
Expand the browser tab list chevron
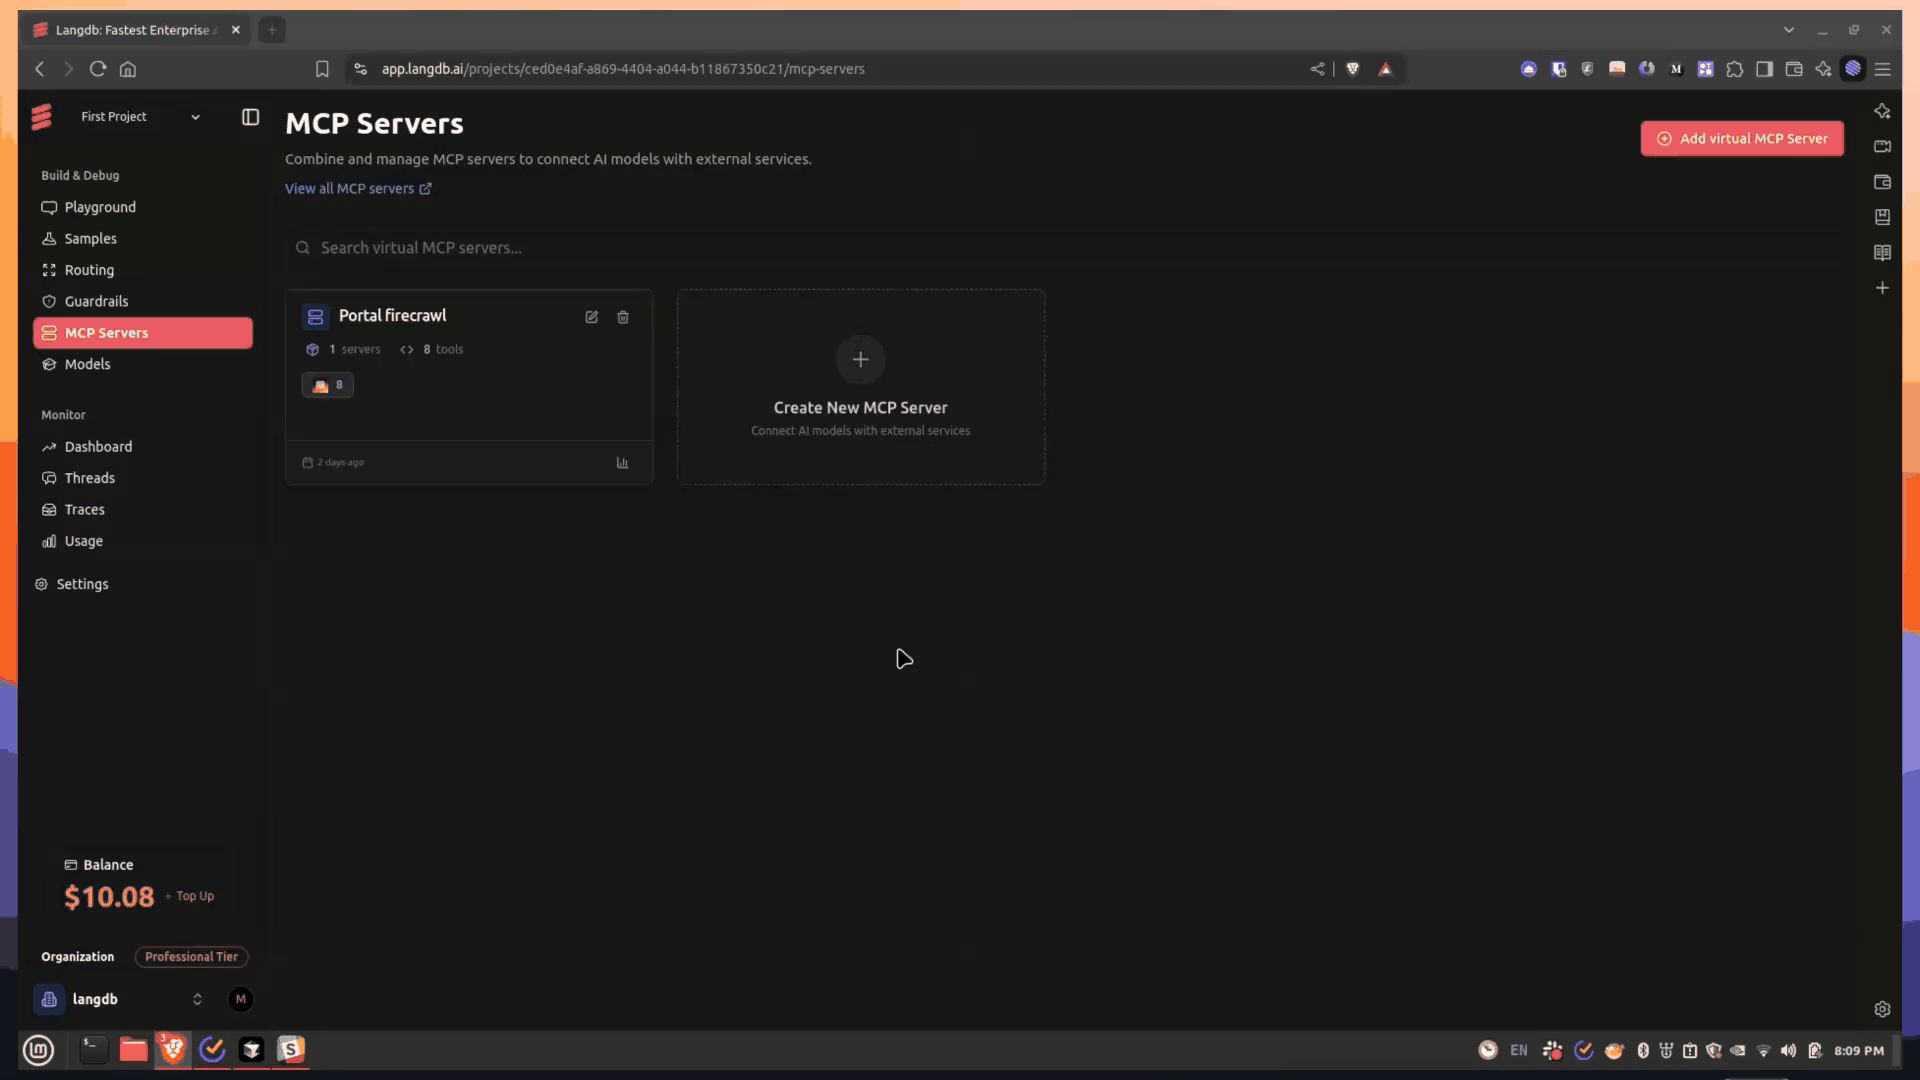[x=1789, y=30]
